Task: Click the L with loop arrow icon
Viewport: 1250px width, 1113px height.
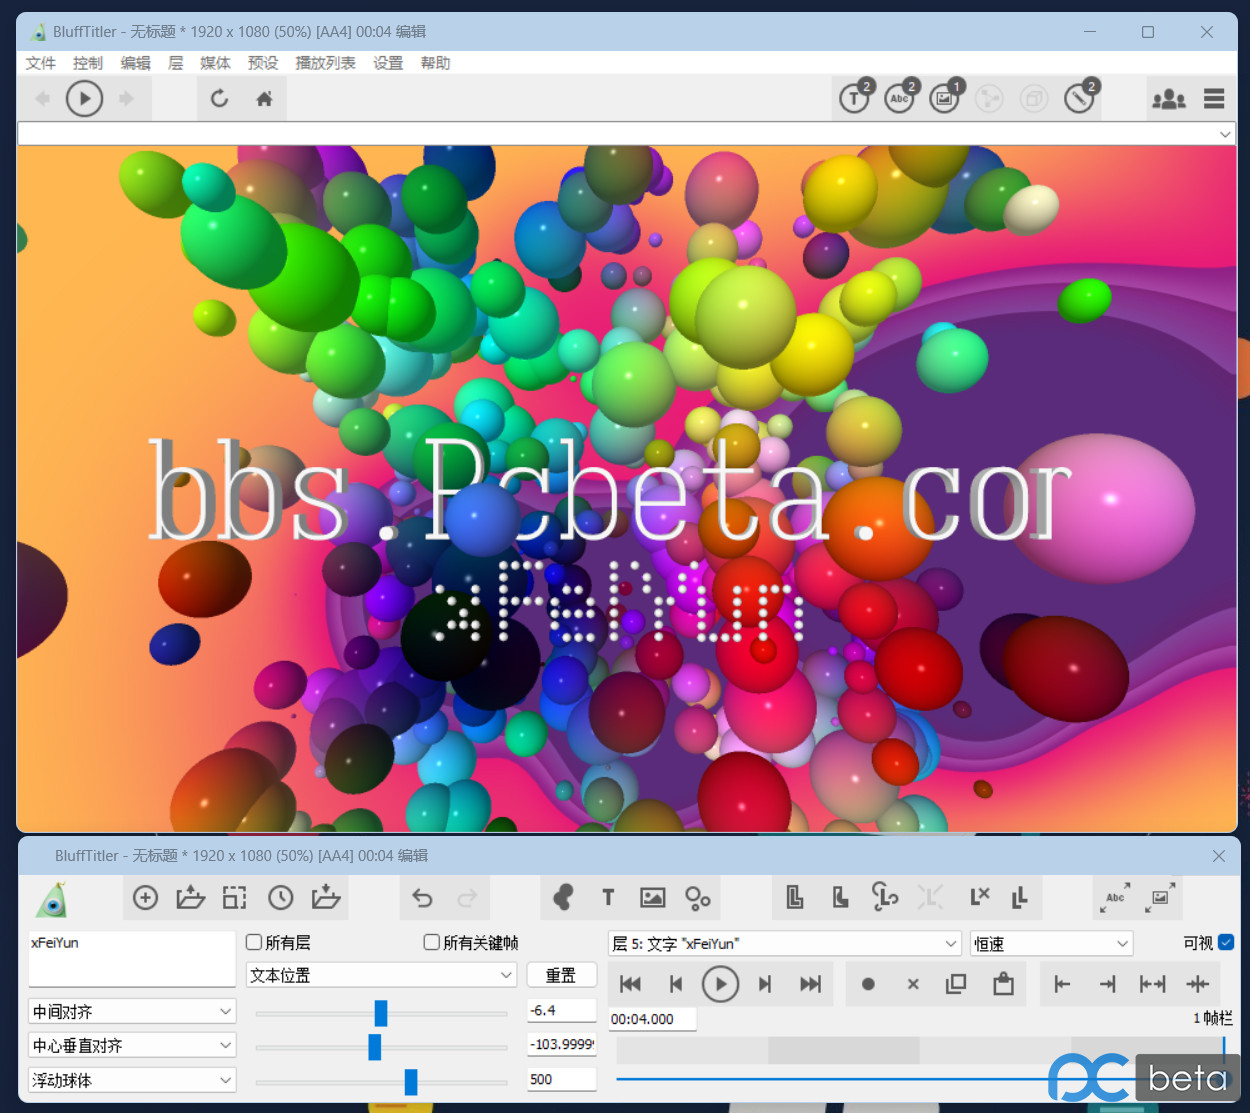Action: tap(885, 897)
